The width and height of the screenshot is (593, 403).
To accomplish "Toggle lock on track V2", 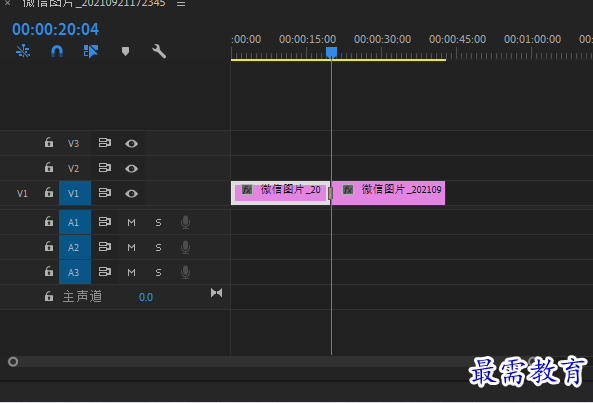I will pyautogui.click(x=49, y=167).
